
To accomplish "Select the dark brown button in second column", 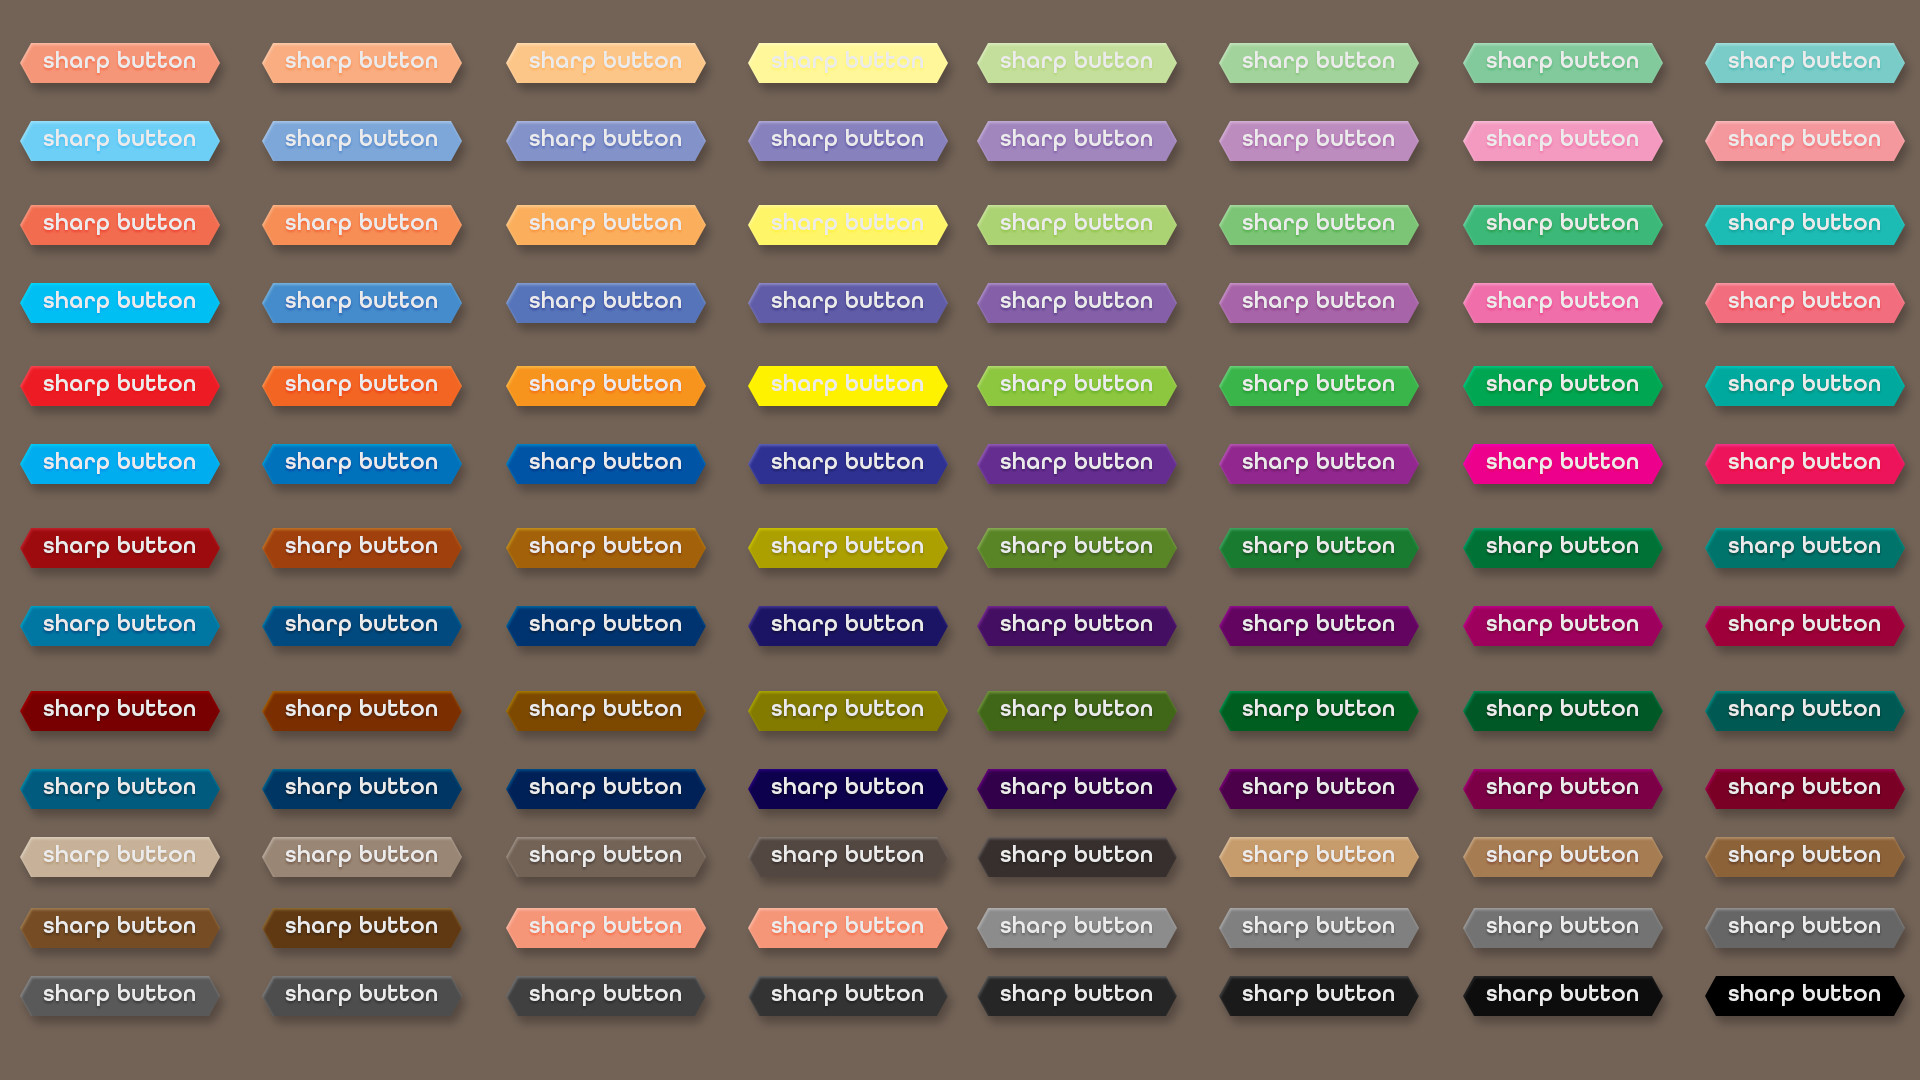I will click(361, 927).
